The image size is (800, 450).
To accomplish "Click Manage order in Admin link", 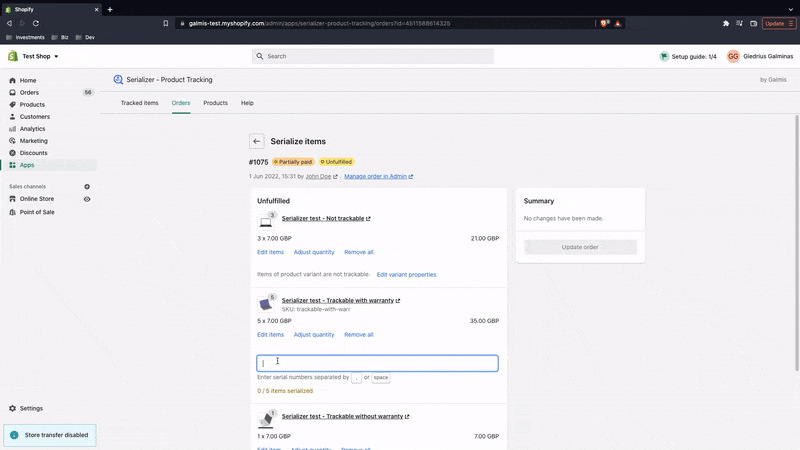I will (378, 176).
